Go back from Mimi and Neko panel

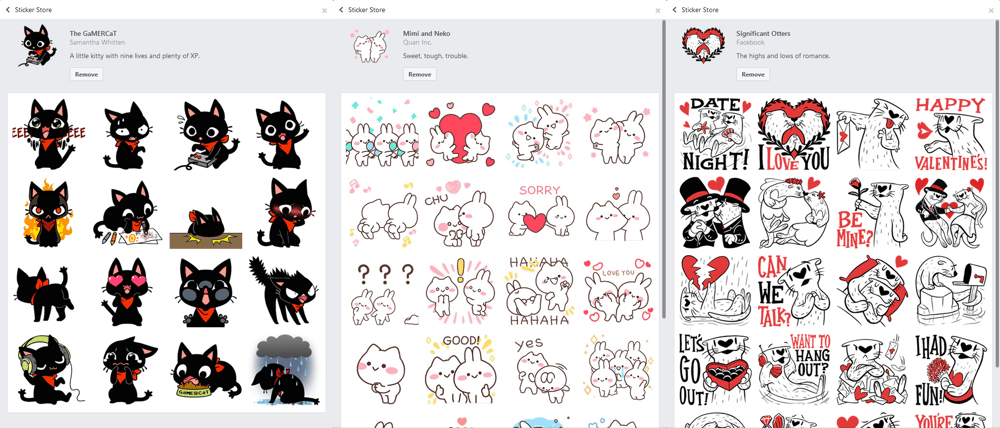[x=341, y=10]
